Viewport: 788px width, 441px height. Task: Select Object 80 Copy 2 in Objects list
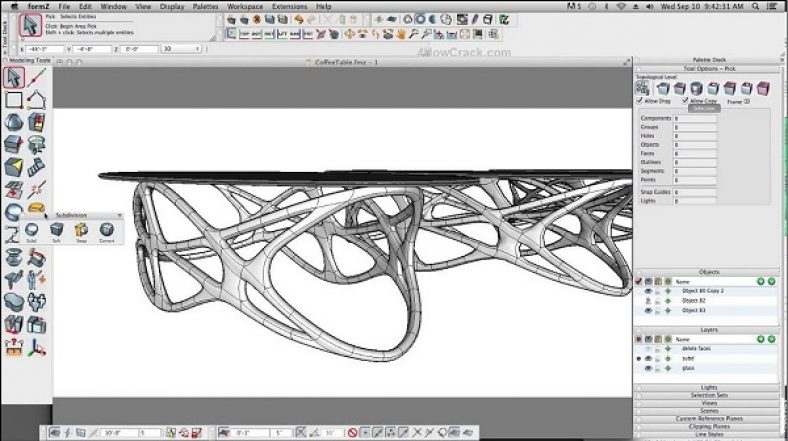[x=702, y=291]
